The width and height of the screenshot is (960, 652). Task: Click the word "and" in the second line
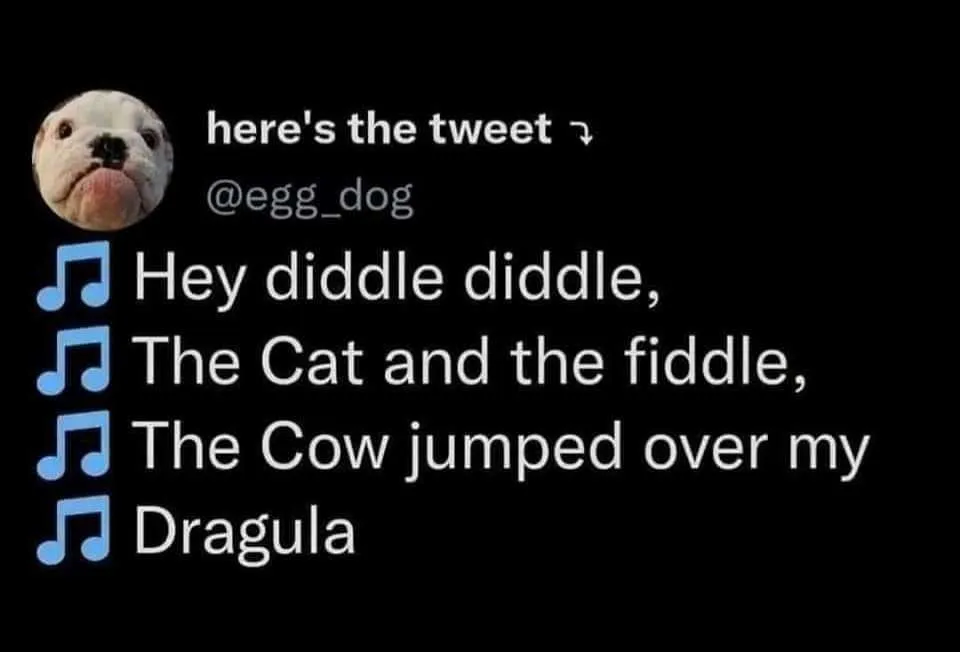click(x=436, y=361)
